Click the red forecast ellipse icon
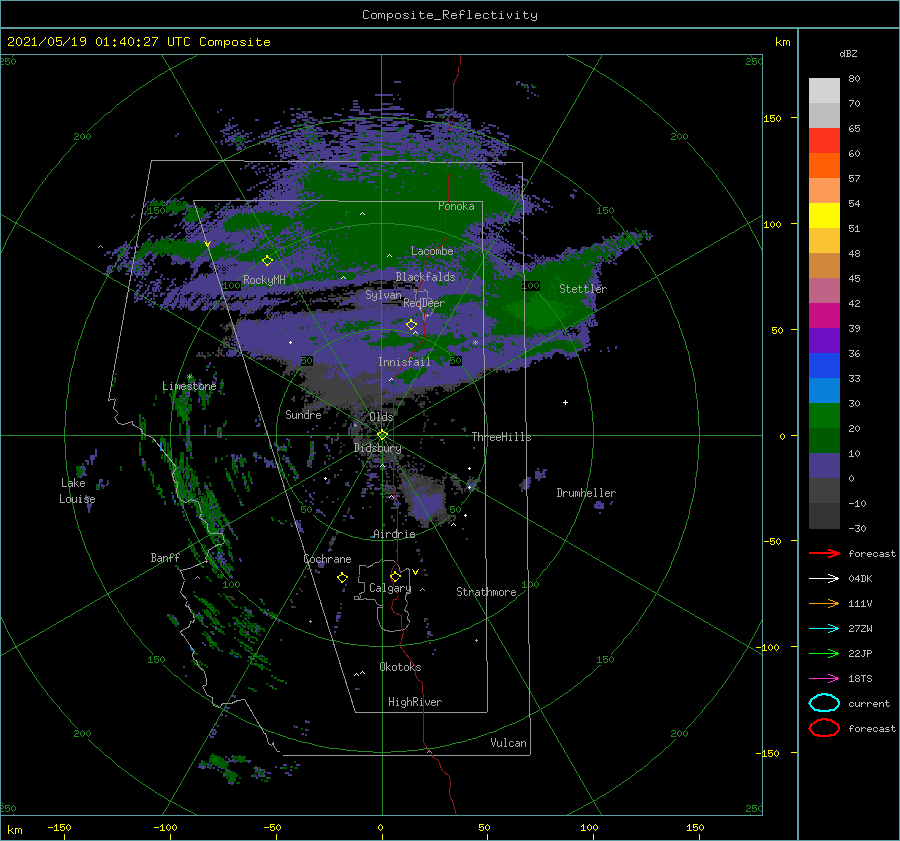The image size is (900, 841). point(824,728)
